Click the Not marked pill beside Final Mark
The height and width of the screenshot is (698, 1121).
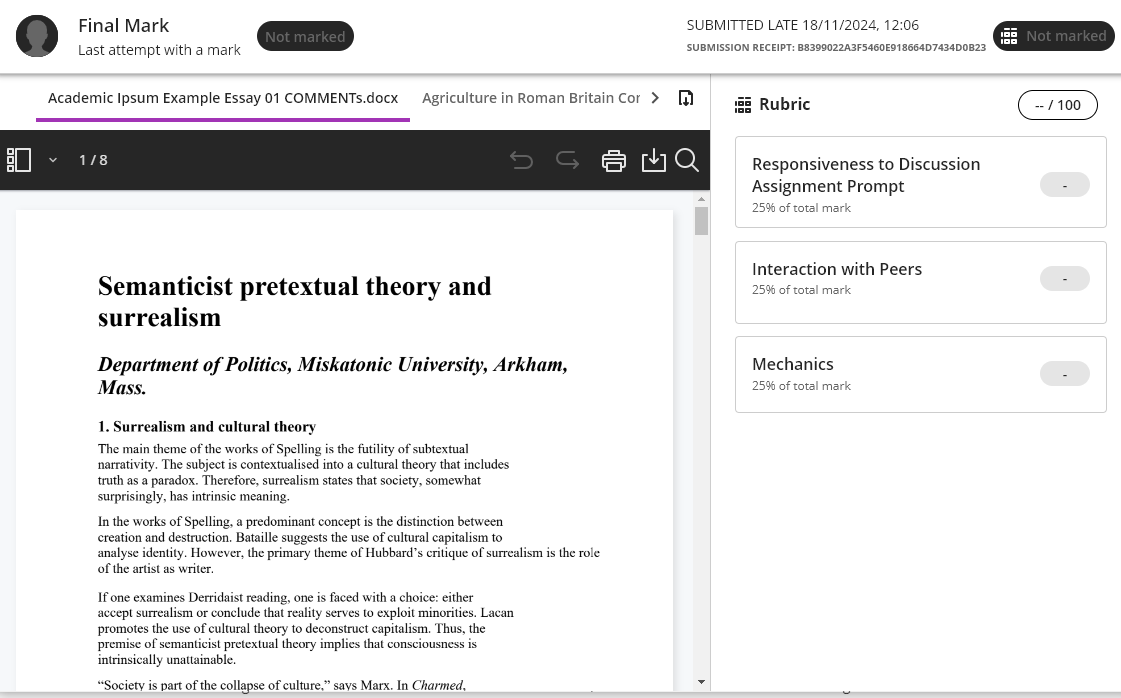(305, 37)
